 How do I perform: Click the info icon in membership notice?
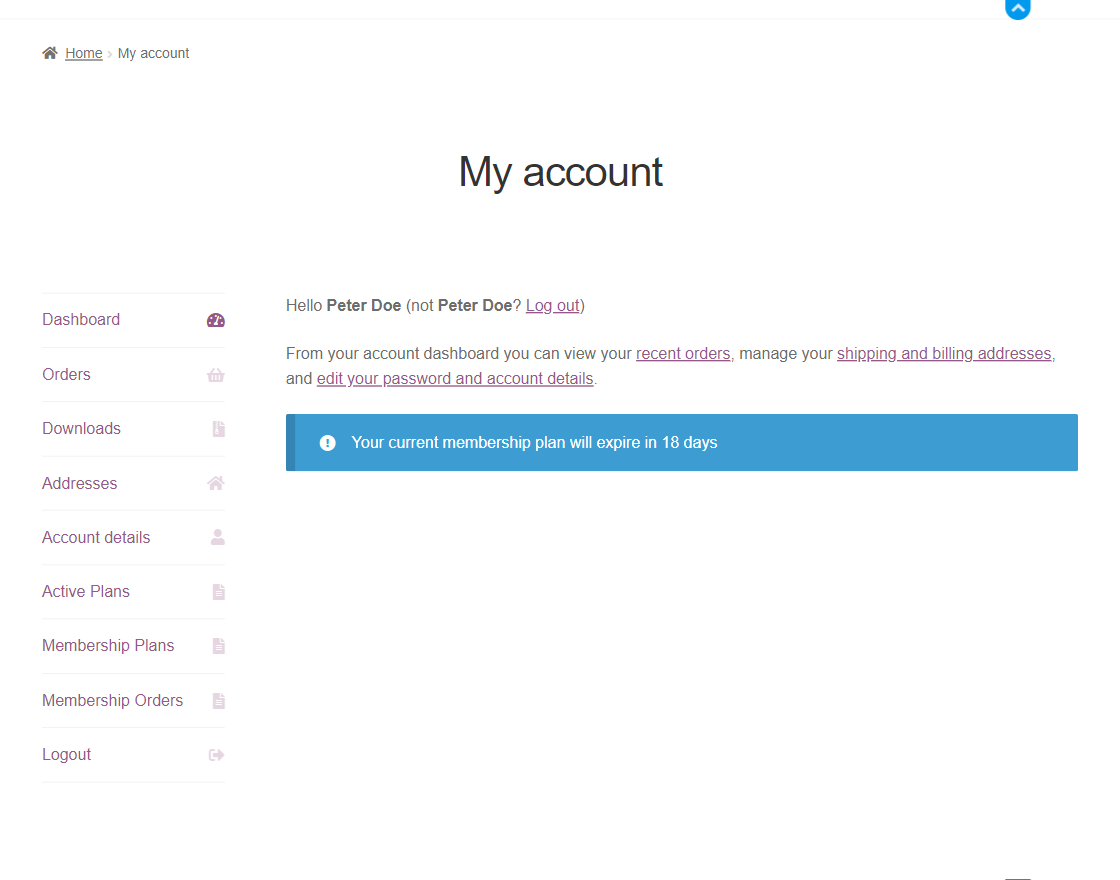click(x=327, y=442)
